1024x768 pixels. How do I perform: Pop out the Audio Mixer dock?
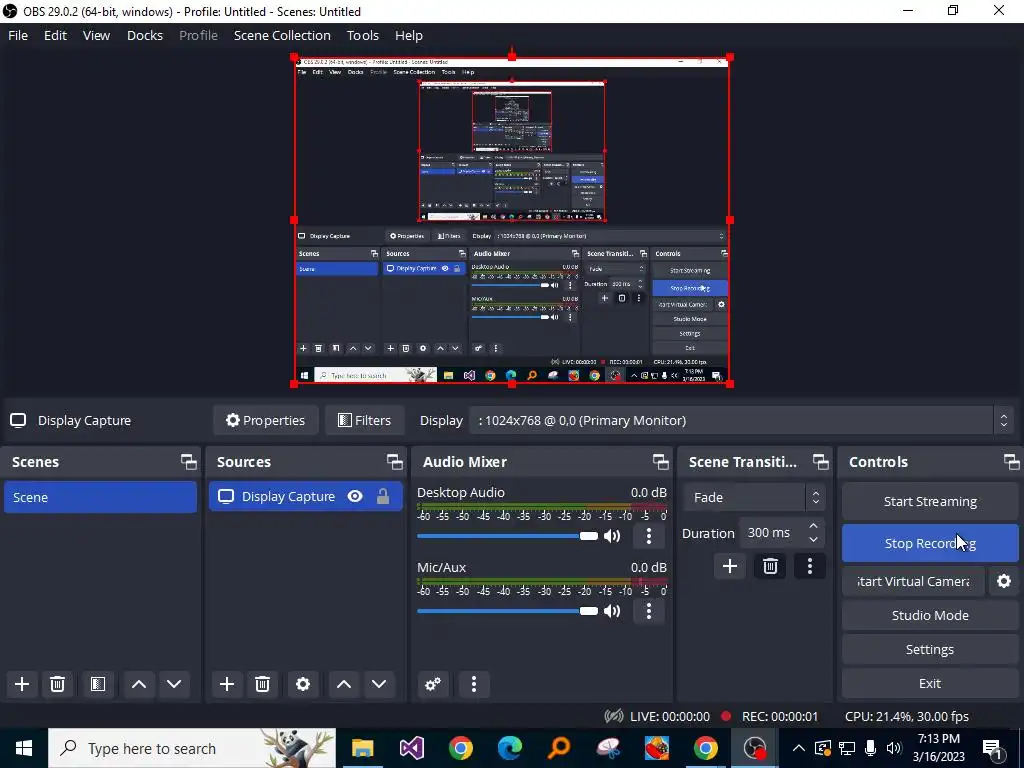pyautogui.click(x=660, y=462)
